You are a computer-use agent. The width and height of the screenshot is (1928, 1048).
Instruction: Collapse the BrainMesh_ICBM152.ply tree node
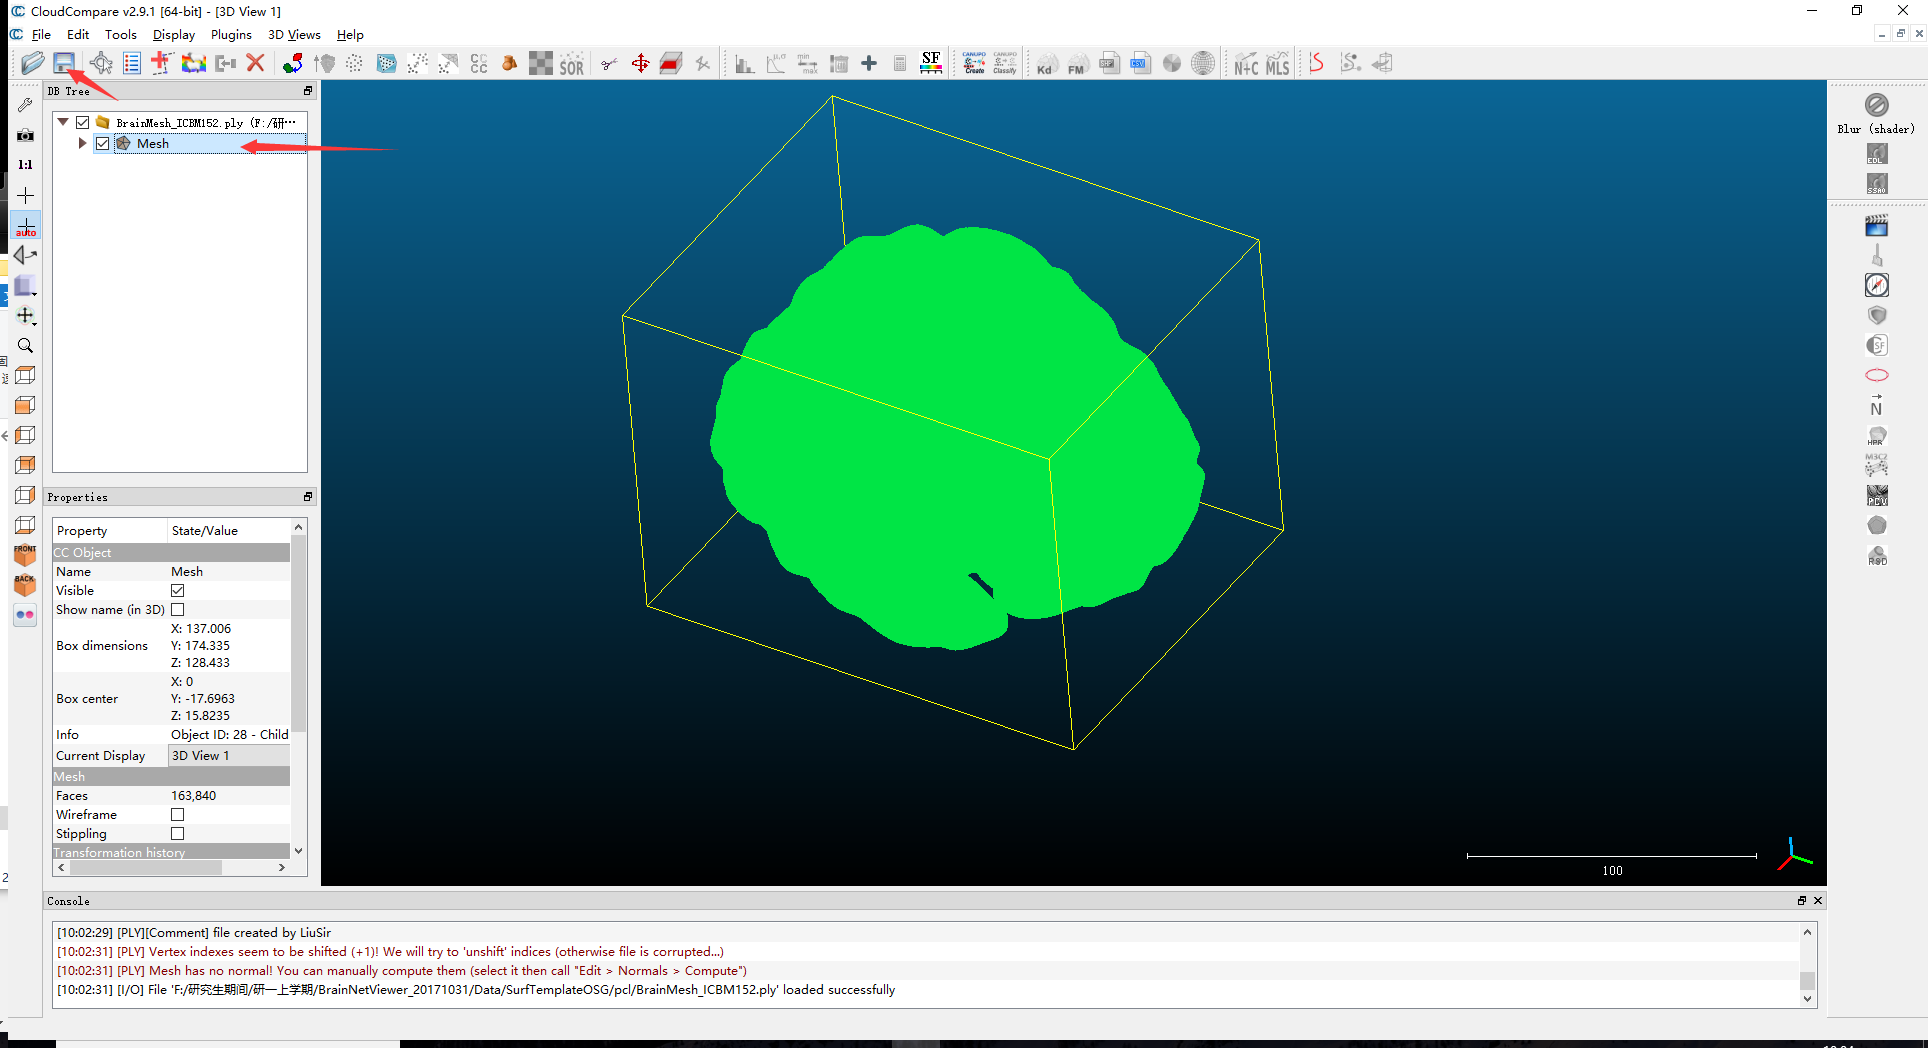tap(63, 122)
